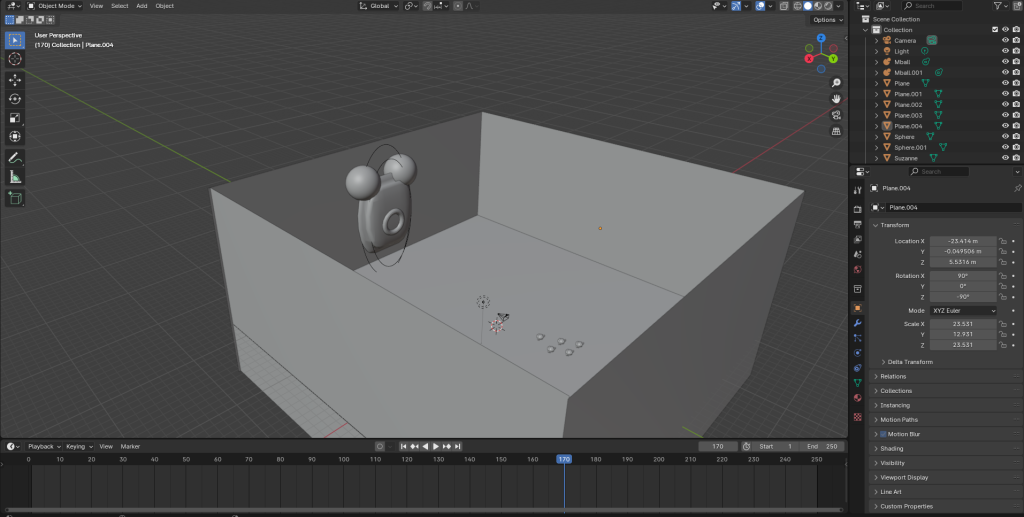Expand the Relations panel
Viewport: 1024px width, 517px height.
click(x=893, y=377)
